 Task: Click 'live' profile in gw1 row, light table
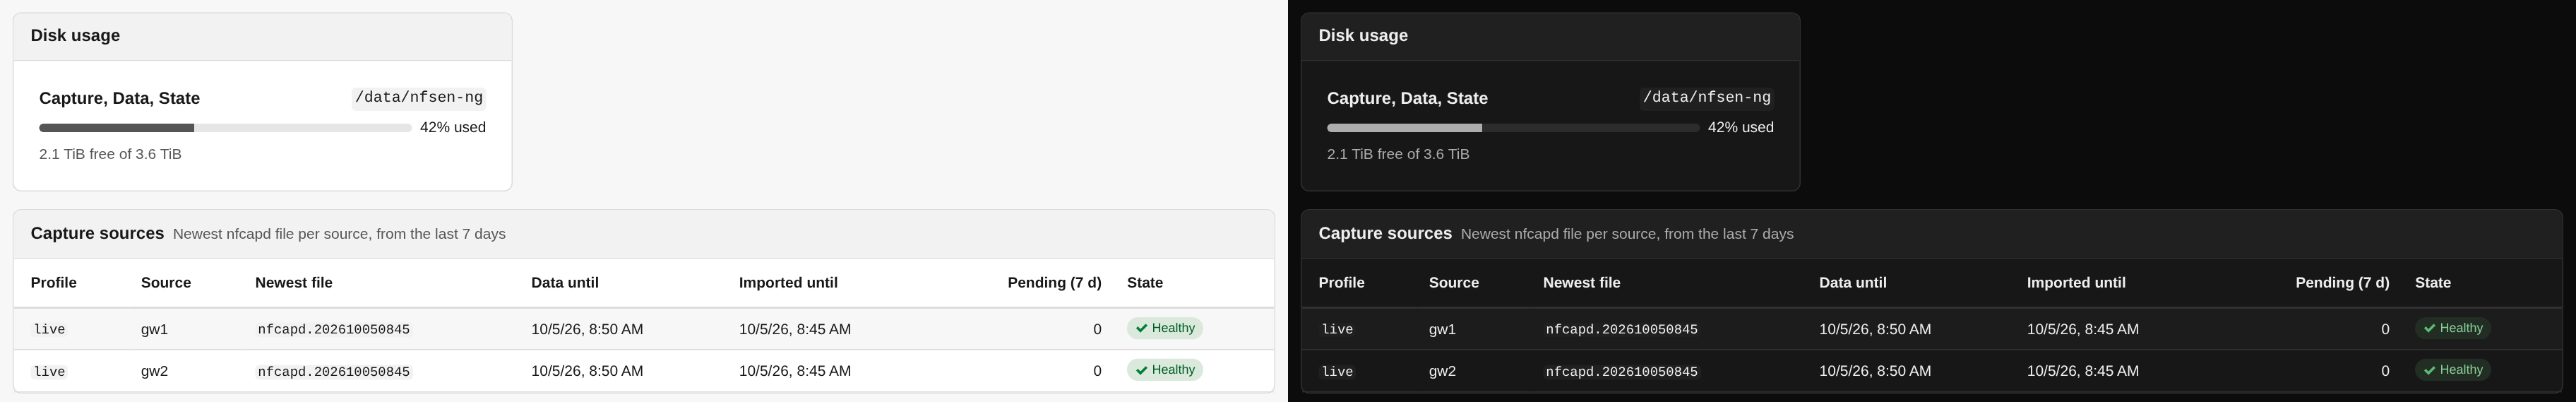(x=50, y=329)
